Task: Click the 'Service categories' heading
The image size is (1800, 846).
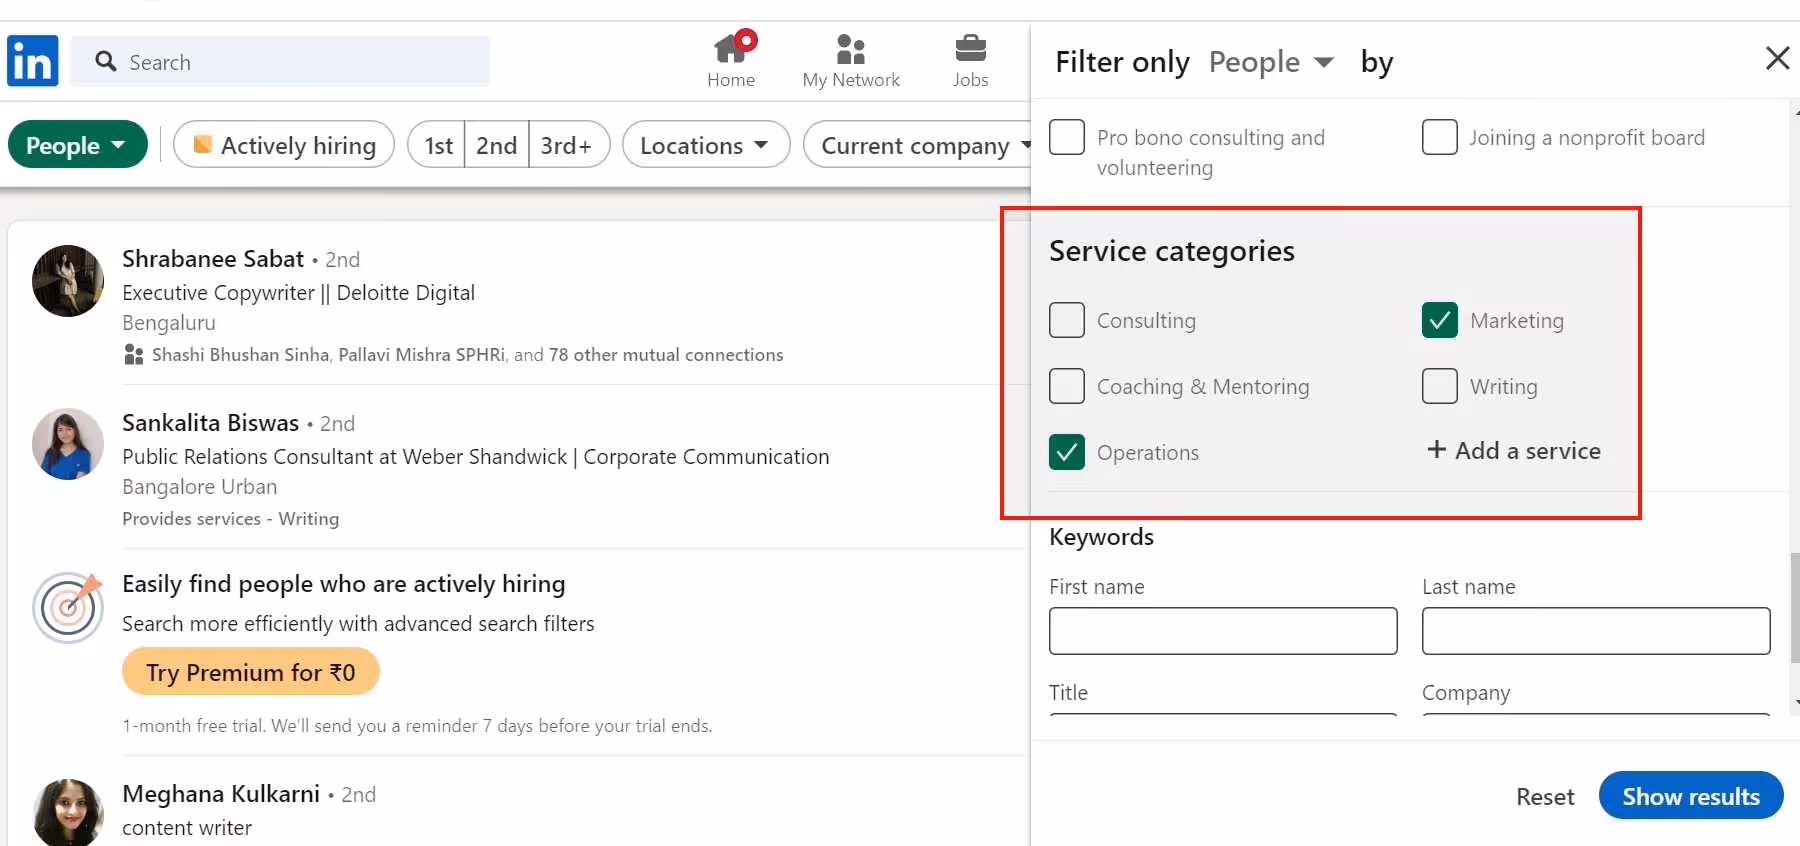Action: (1171, 251)
